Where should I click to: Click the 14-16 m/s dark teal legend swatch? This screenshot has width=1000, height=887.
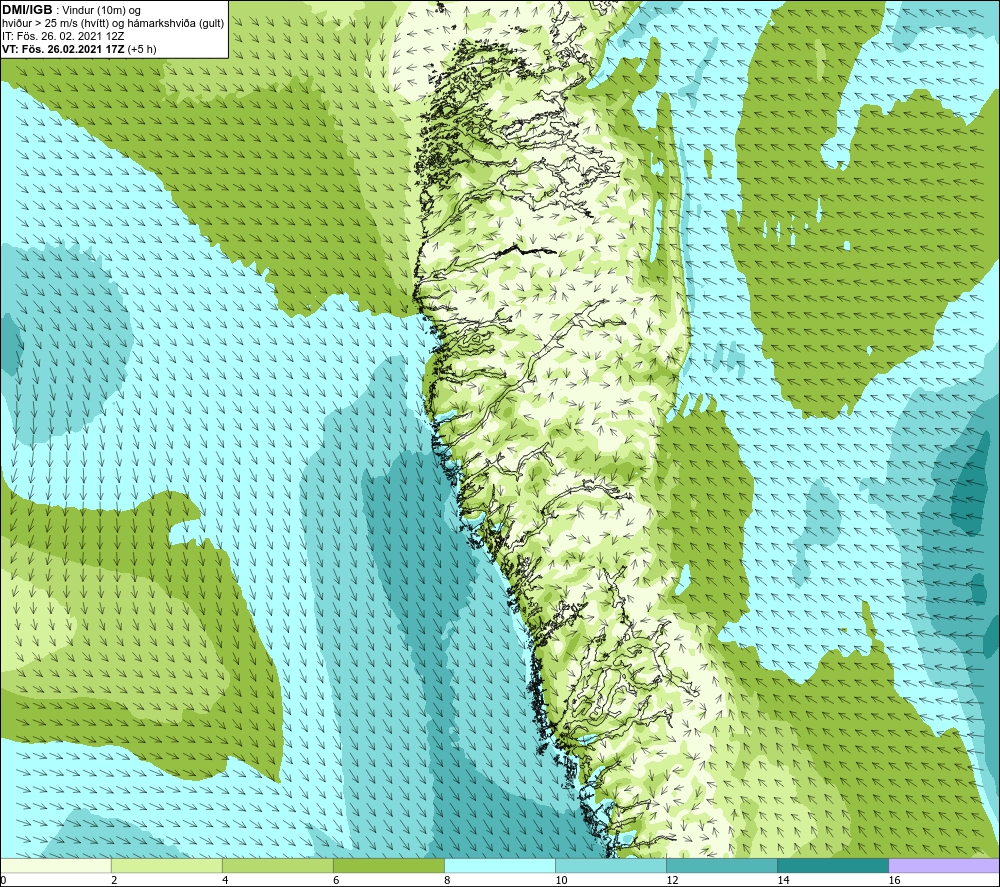[x=832, y=865]
